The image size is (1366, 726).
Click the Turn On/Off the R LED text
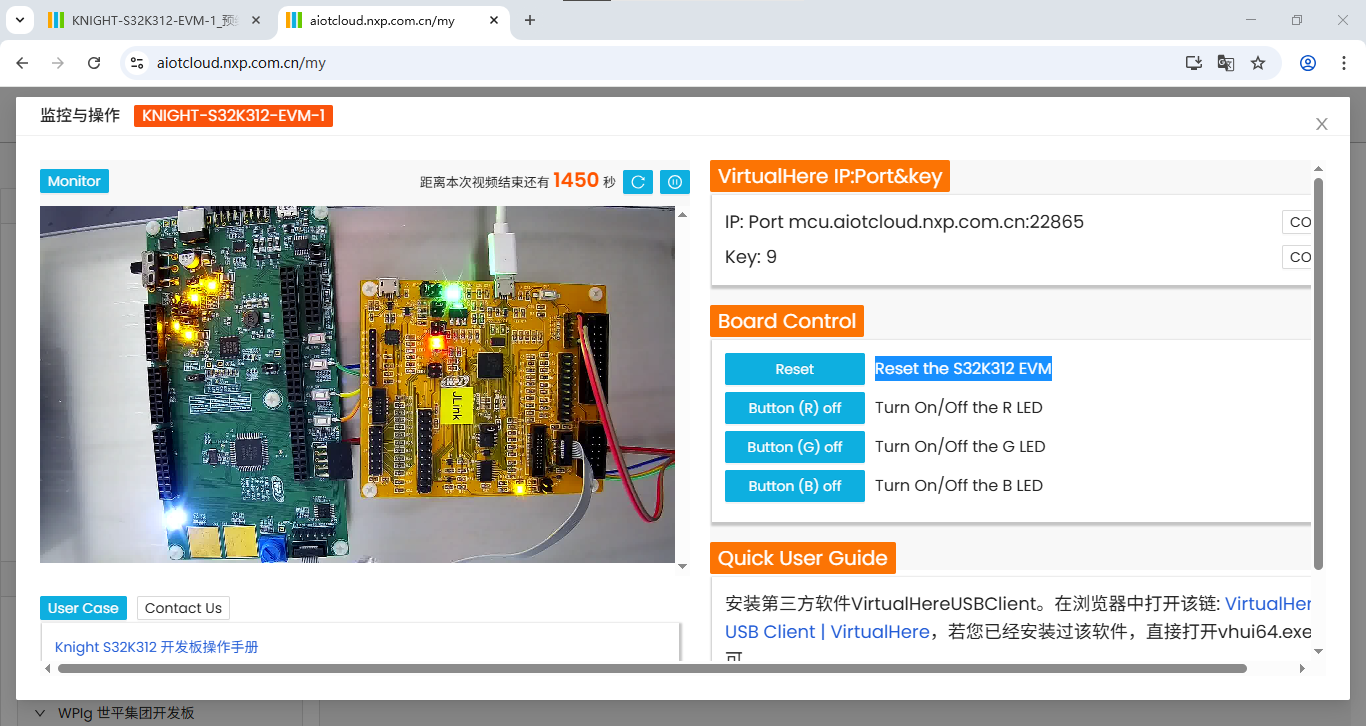[959, 408]
